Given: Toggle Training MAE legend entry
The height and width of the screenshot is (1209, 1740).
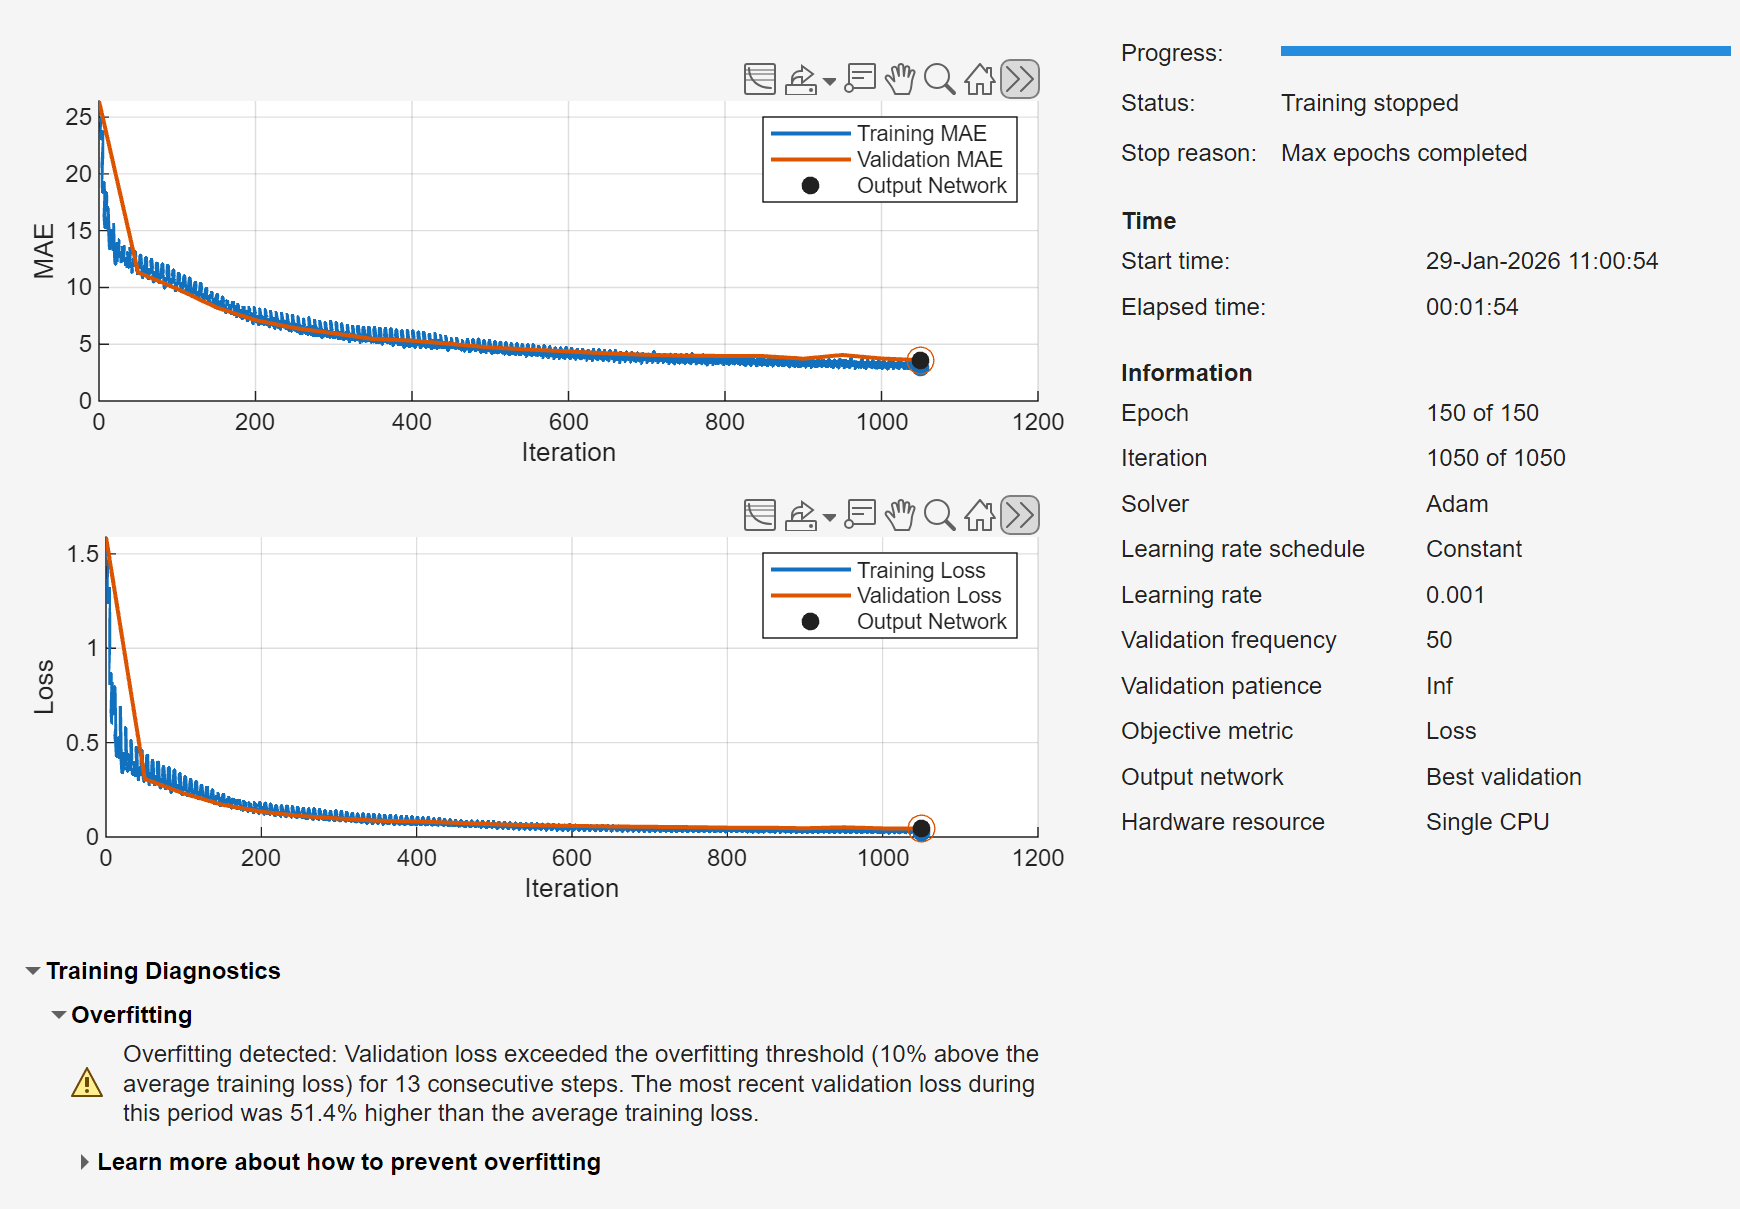Looking at the screenshot, I should [920, 134].
